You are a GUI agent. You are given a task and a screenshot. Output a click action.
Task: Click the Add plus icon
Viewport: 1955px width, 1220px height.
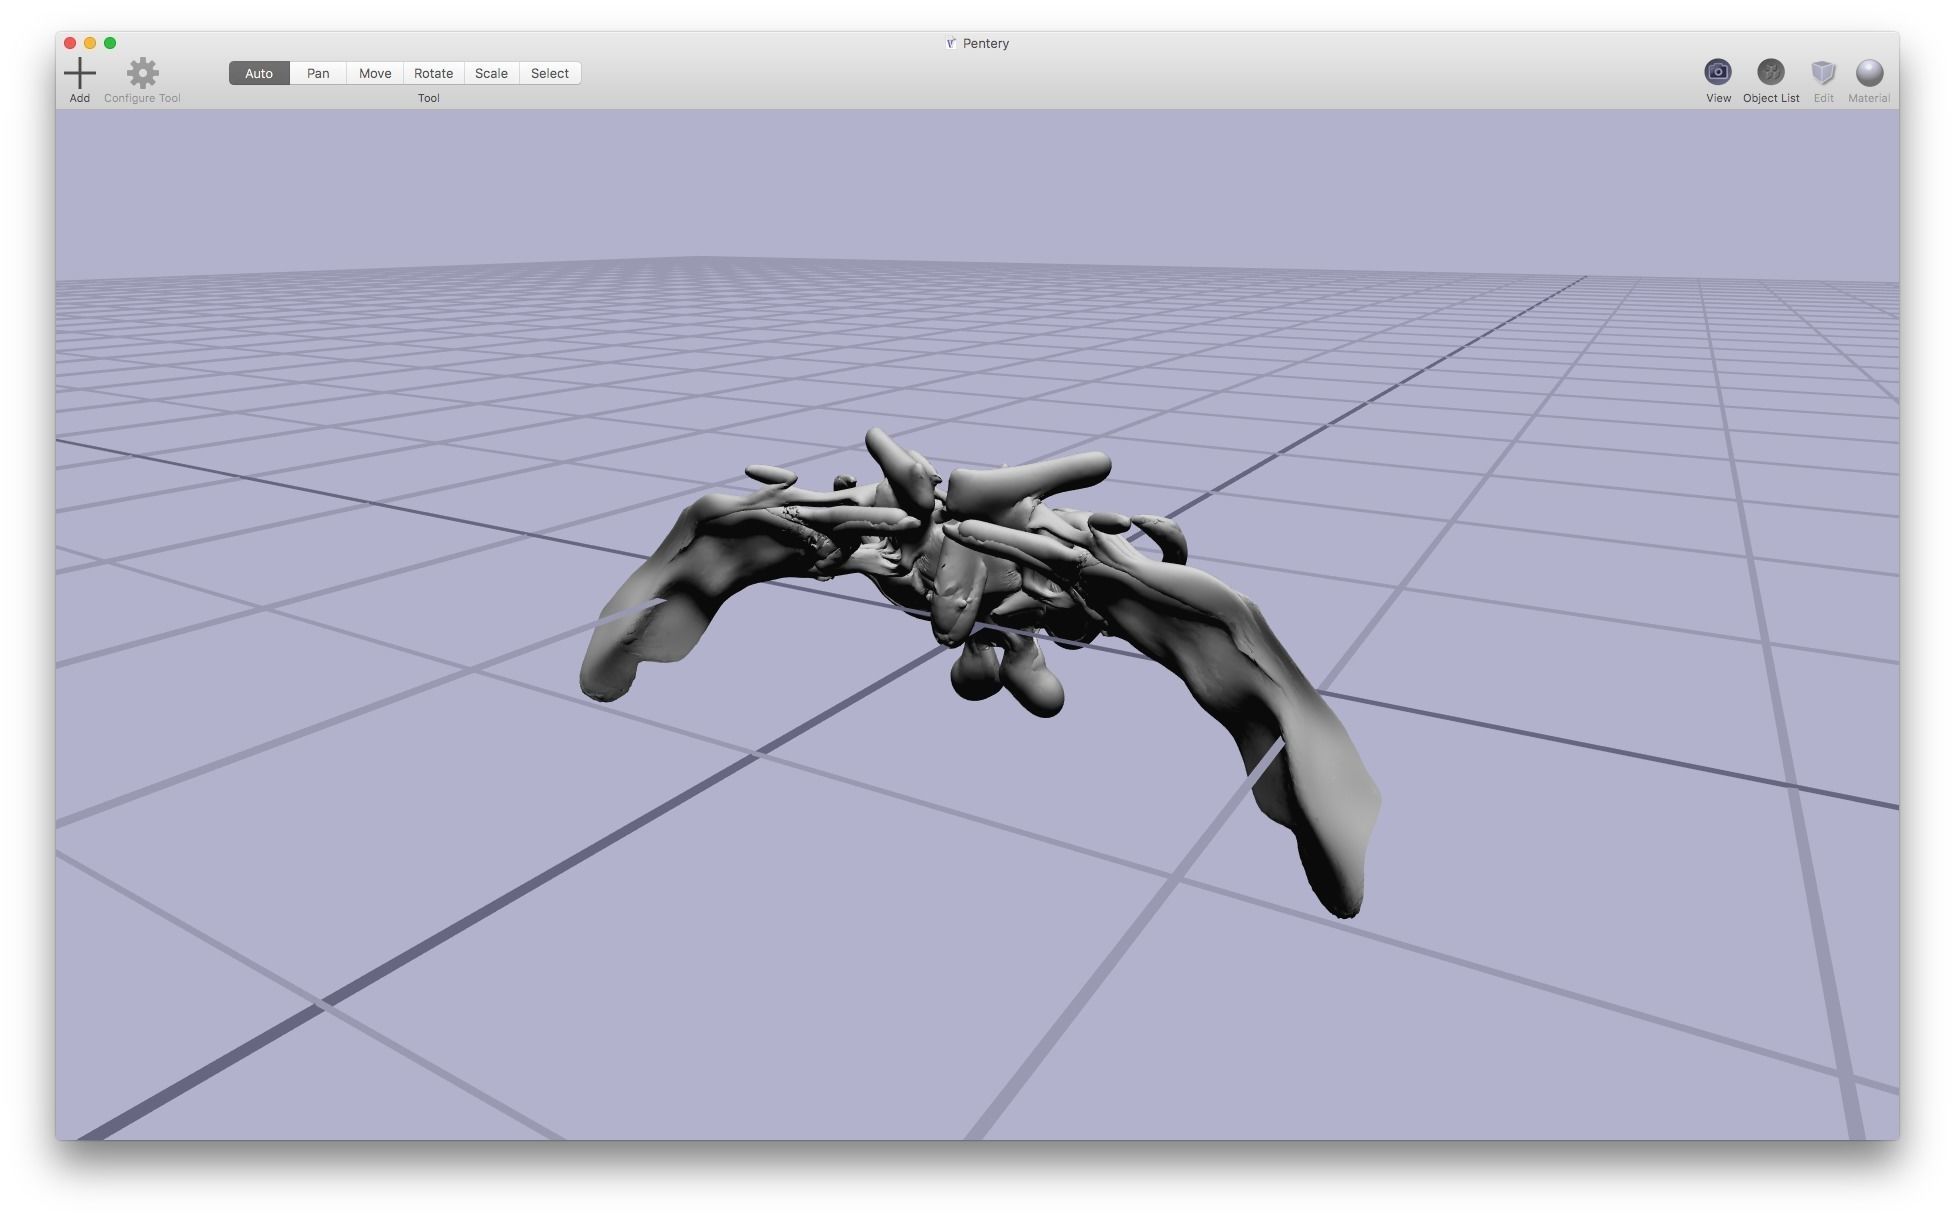click(x=79, y=72)
